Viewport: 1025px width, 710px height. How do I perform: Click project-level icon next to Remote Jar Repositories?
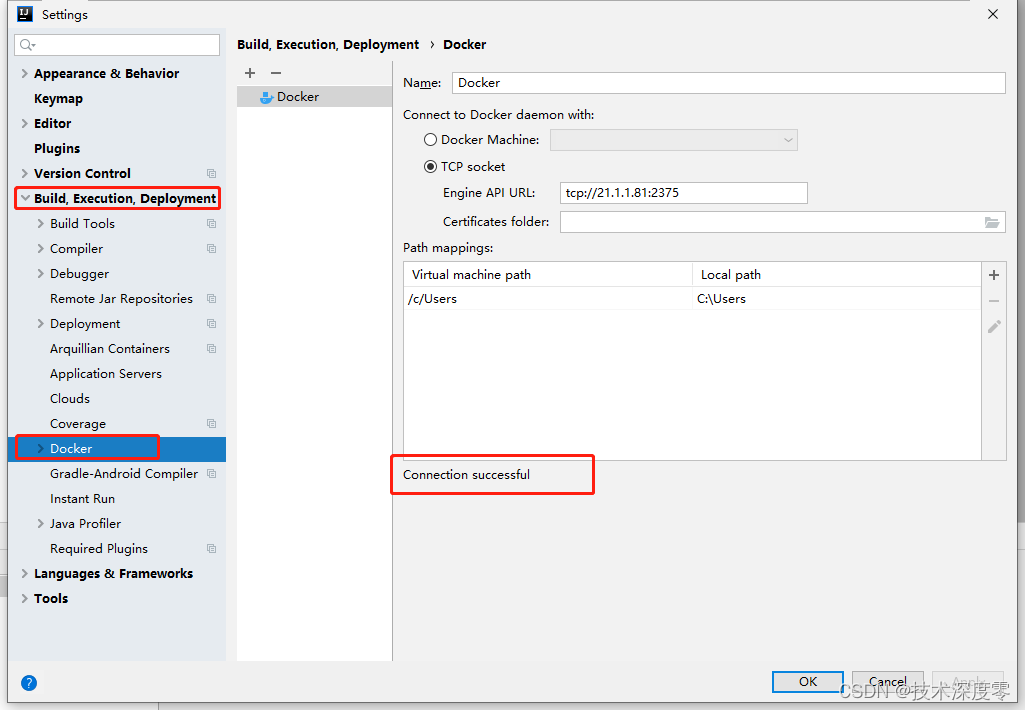[211, 299]
